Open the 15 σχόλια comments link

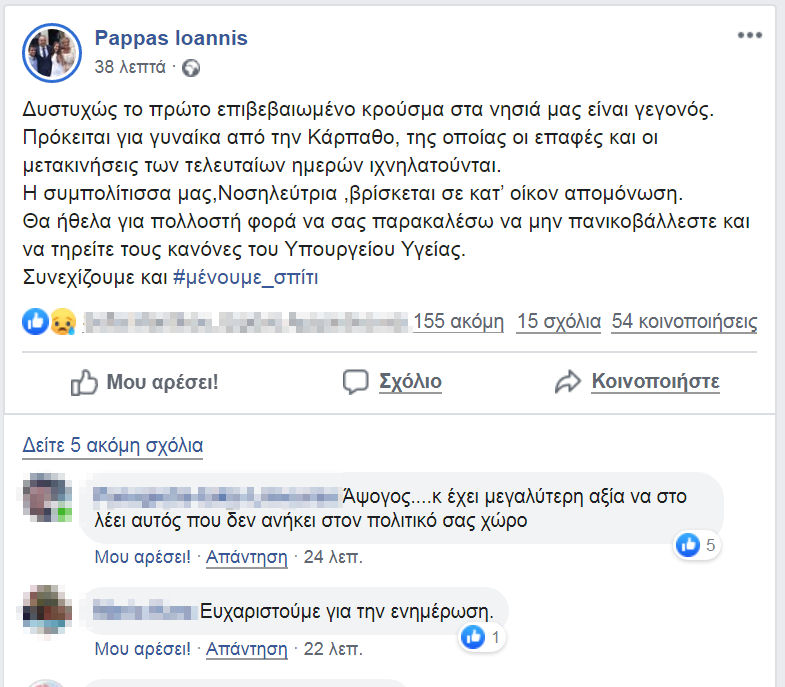(x=559, y=322)
